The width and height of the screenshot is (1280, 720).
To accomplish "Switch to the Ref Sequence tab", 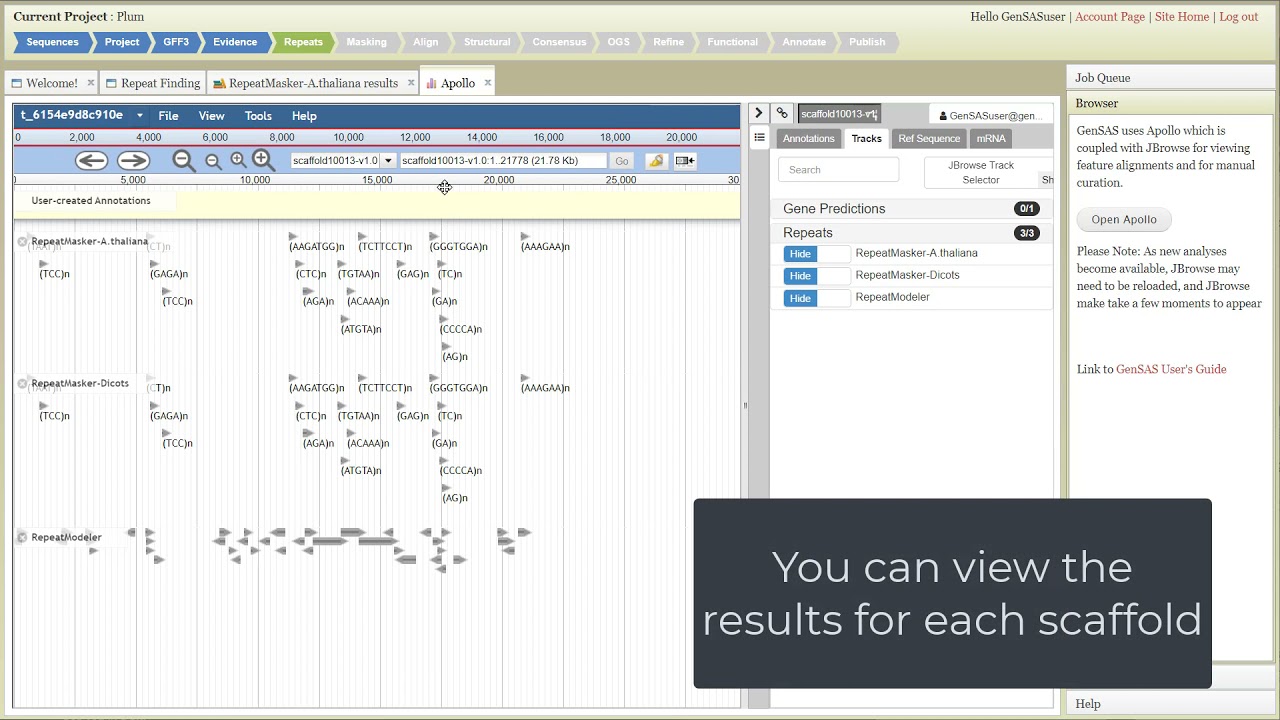I will [928, 139].
